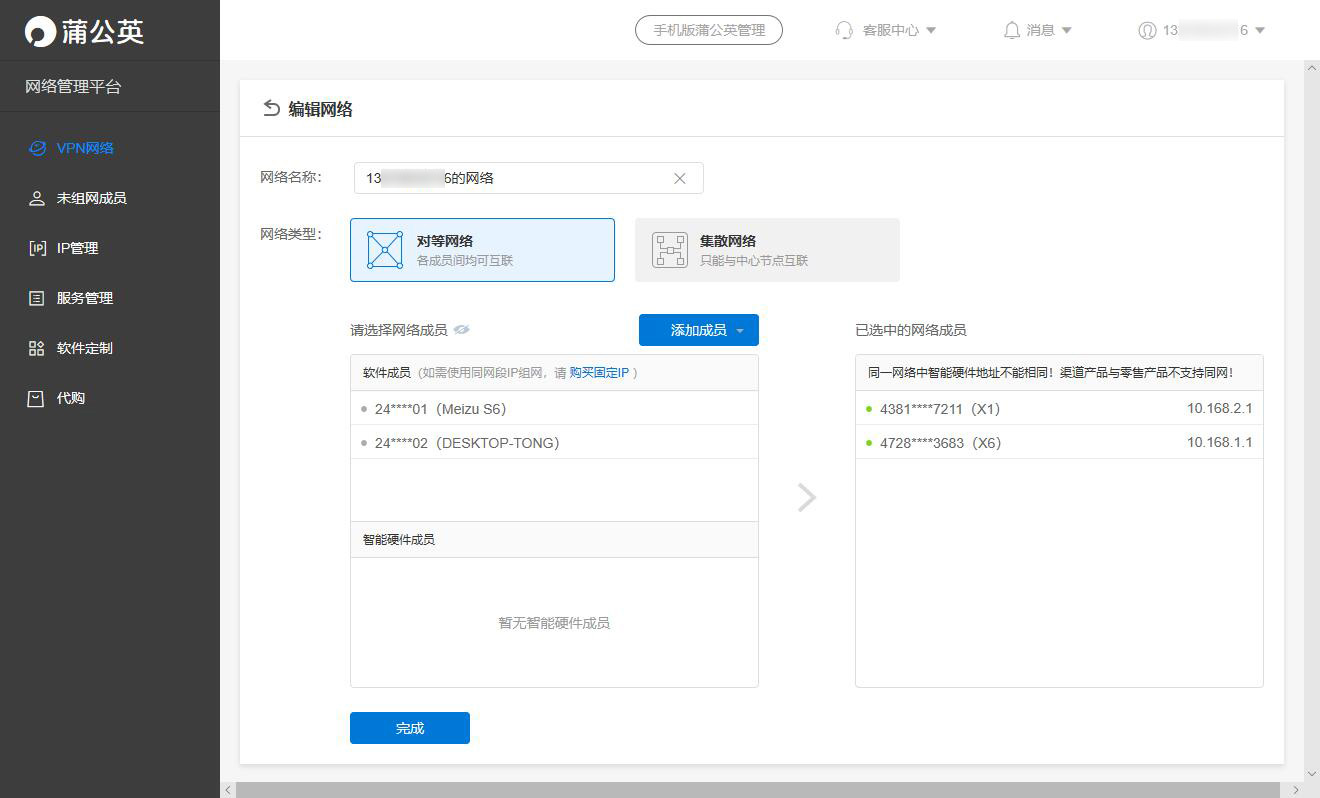Image resolution: width=1320 pixels, height=798 pixels.
Task: Select the 未组网成员 person icon
Action: [36, 197]
